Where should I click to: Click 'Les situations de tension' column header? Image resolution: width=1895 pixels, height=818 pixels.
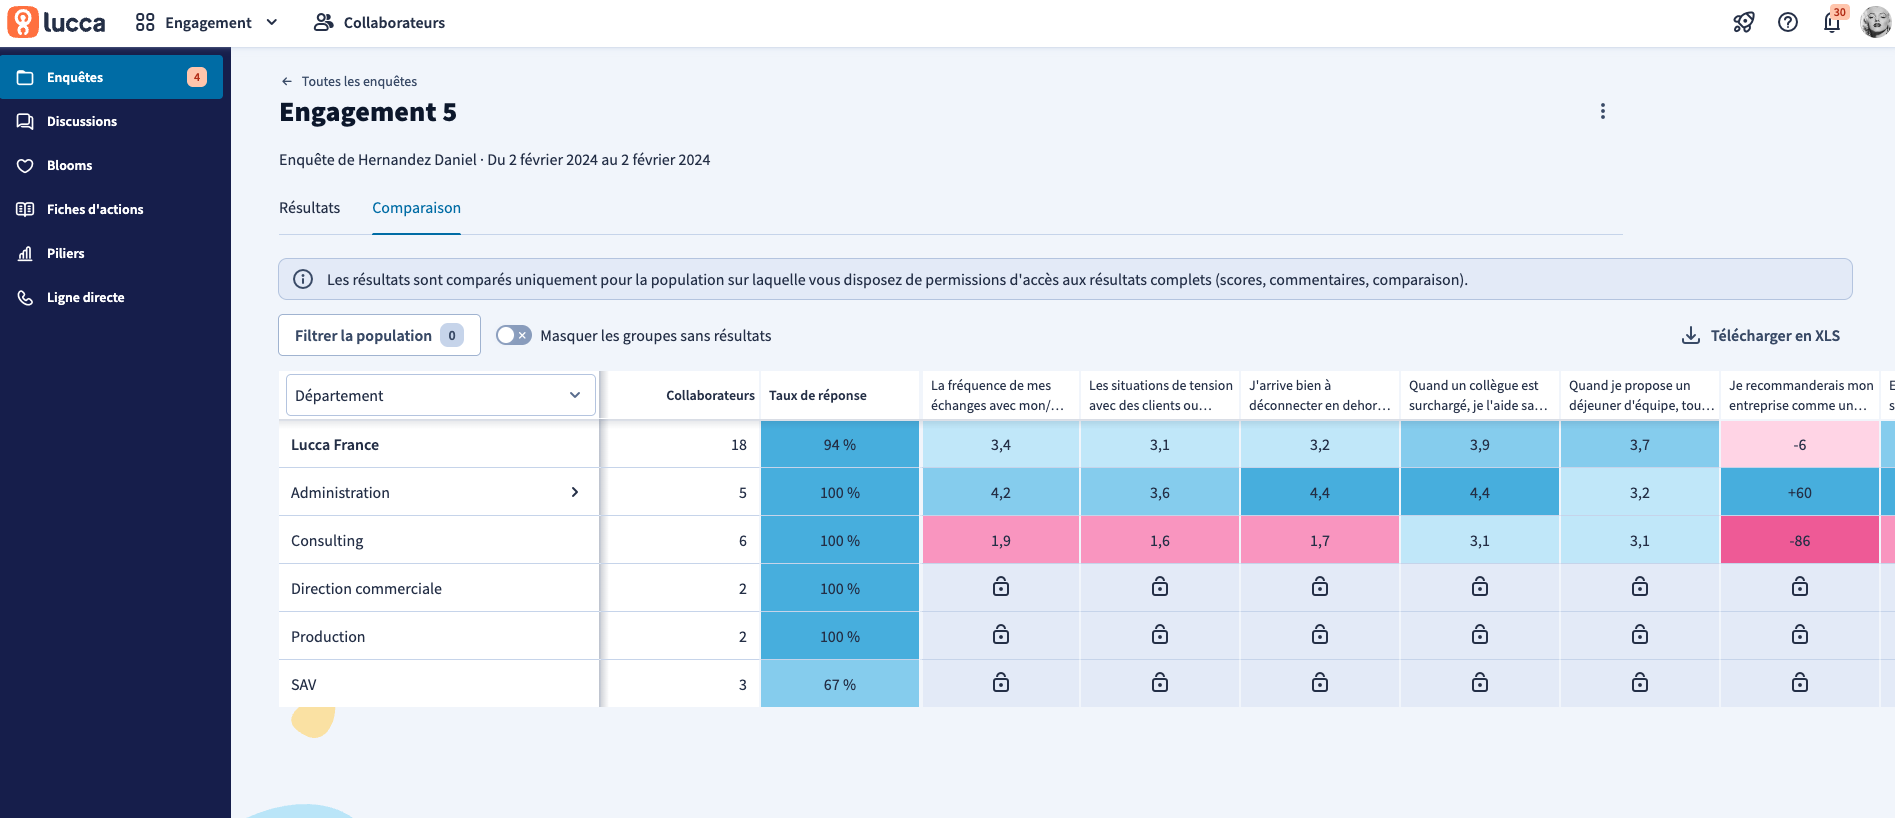click(x=1160, y=395)
